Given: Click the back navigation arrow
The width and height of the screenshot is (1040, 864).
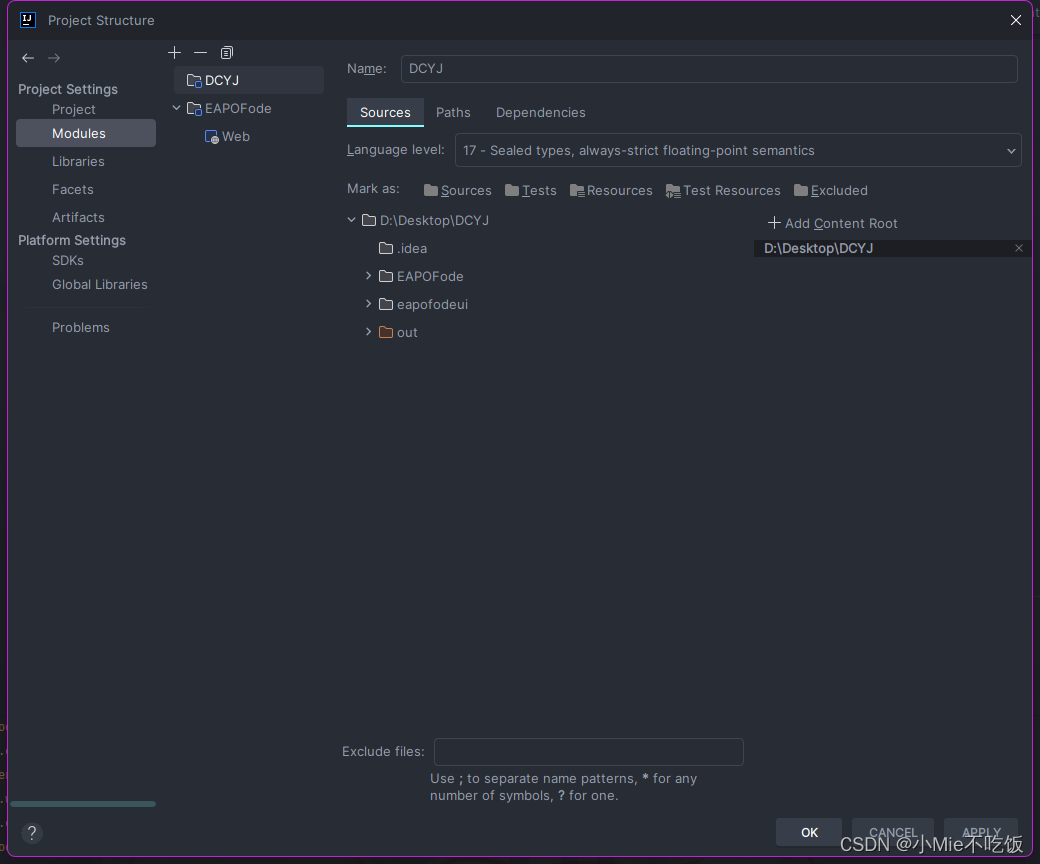Looking at the screenshot, I should 27,57.
